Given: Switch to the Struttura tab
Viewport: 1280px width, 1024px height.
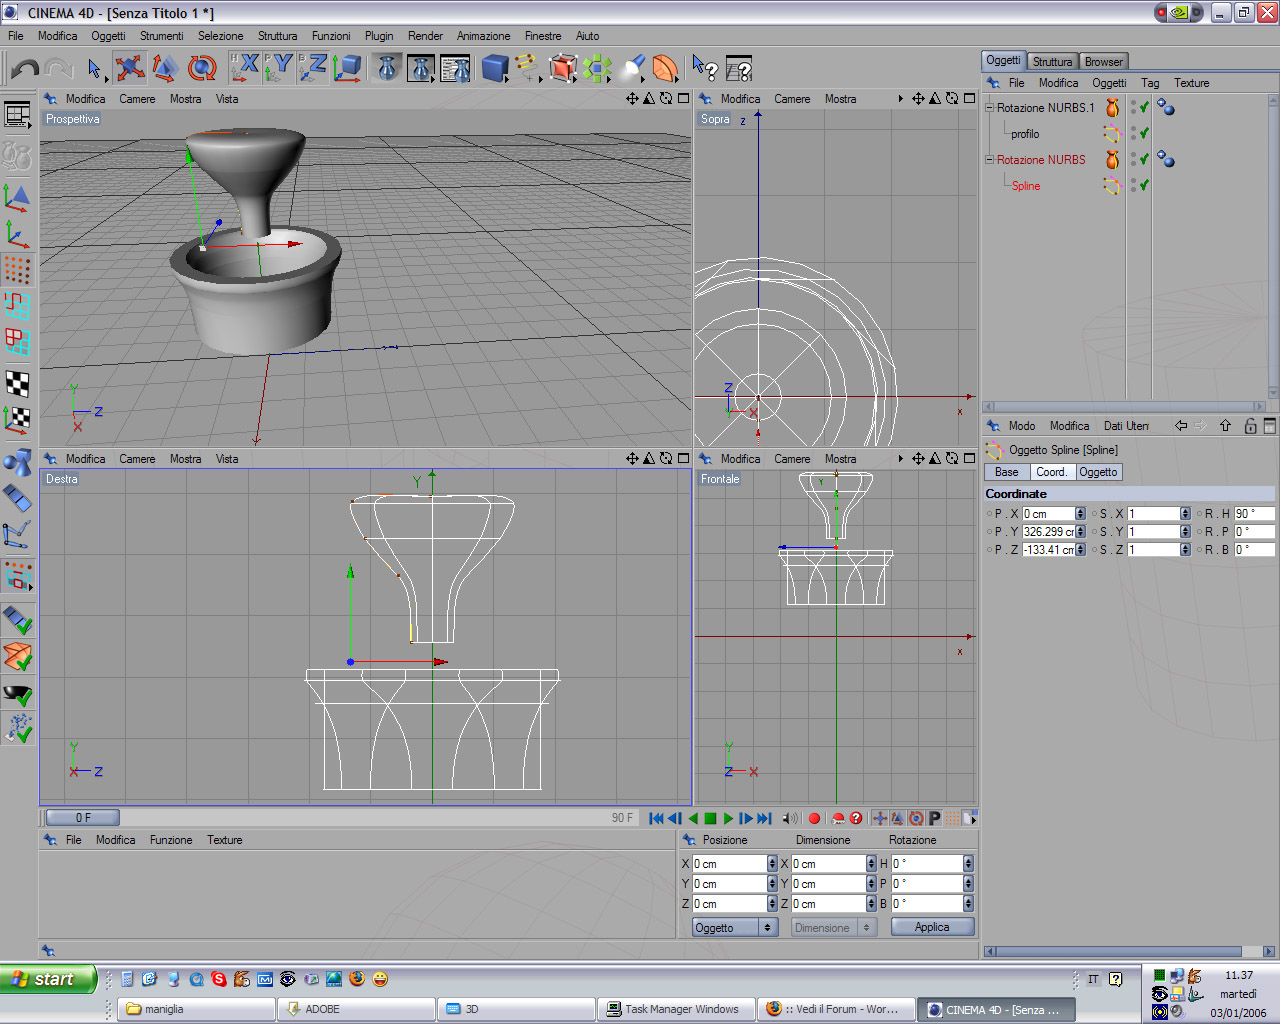Looking at the screenshot, I should (x=1052, y=62).
